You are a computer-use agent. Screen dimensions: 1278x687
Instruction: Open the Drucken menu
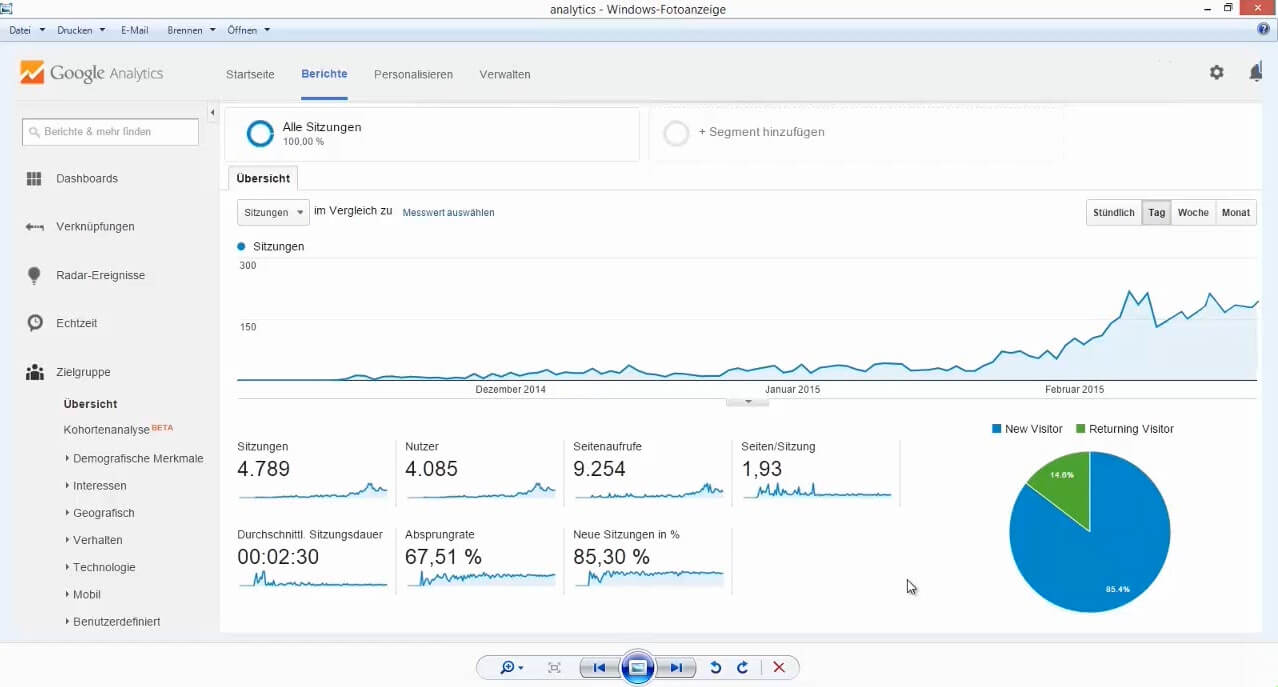[x=81, y=30]
